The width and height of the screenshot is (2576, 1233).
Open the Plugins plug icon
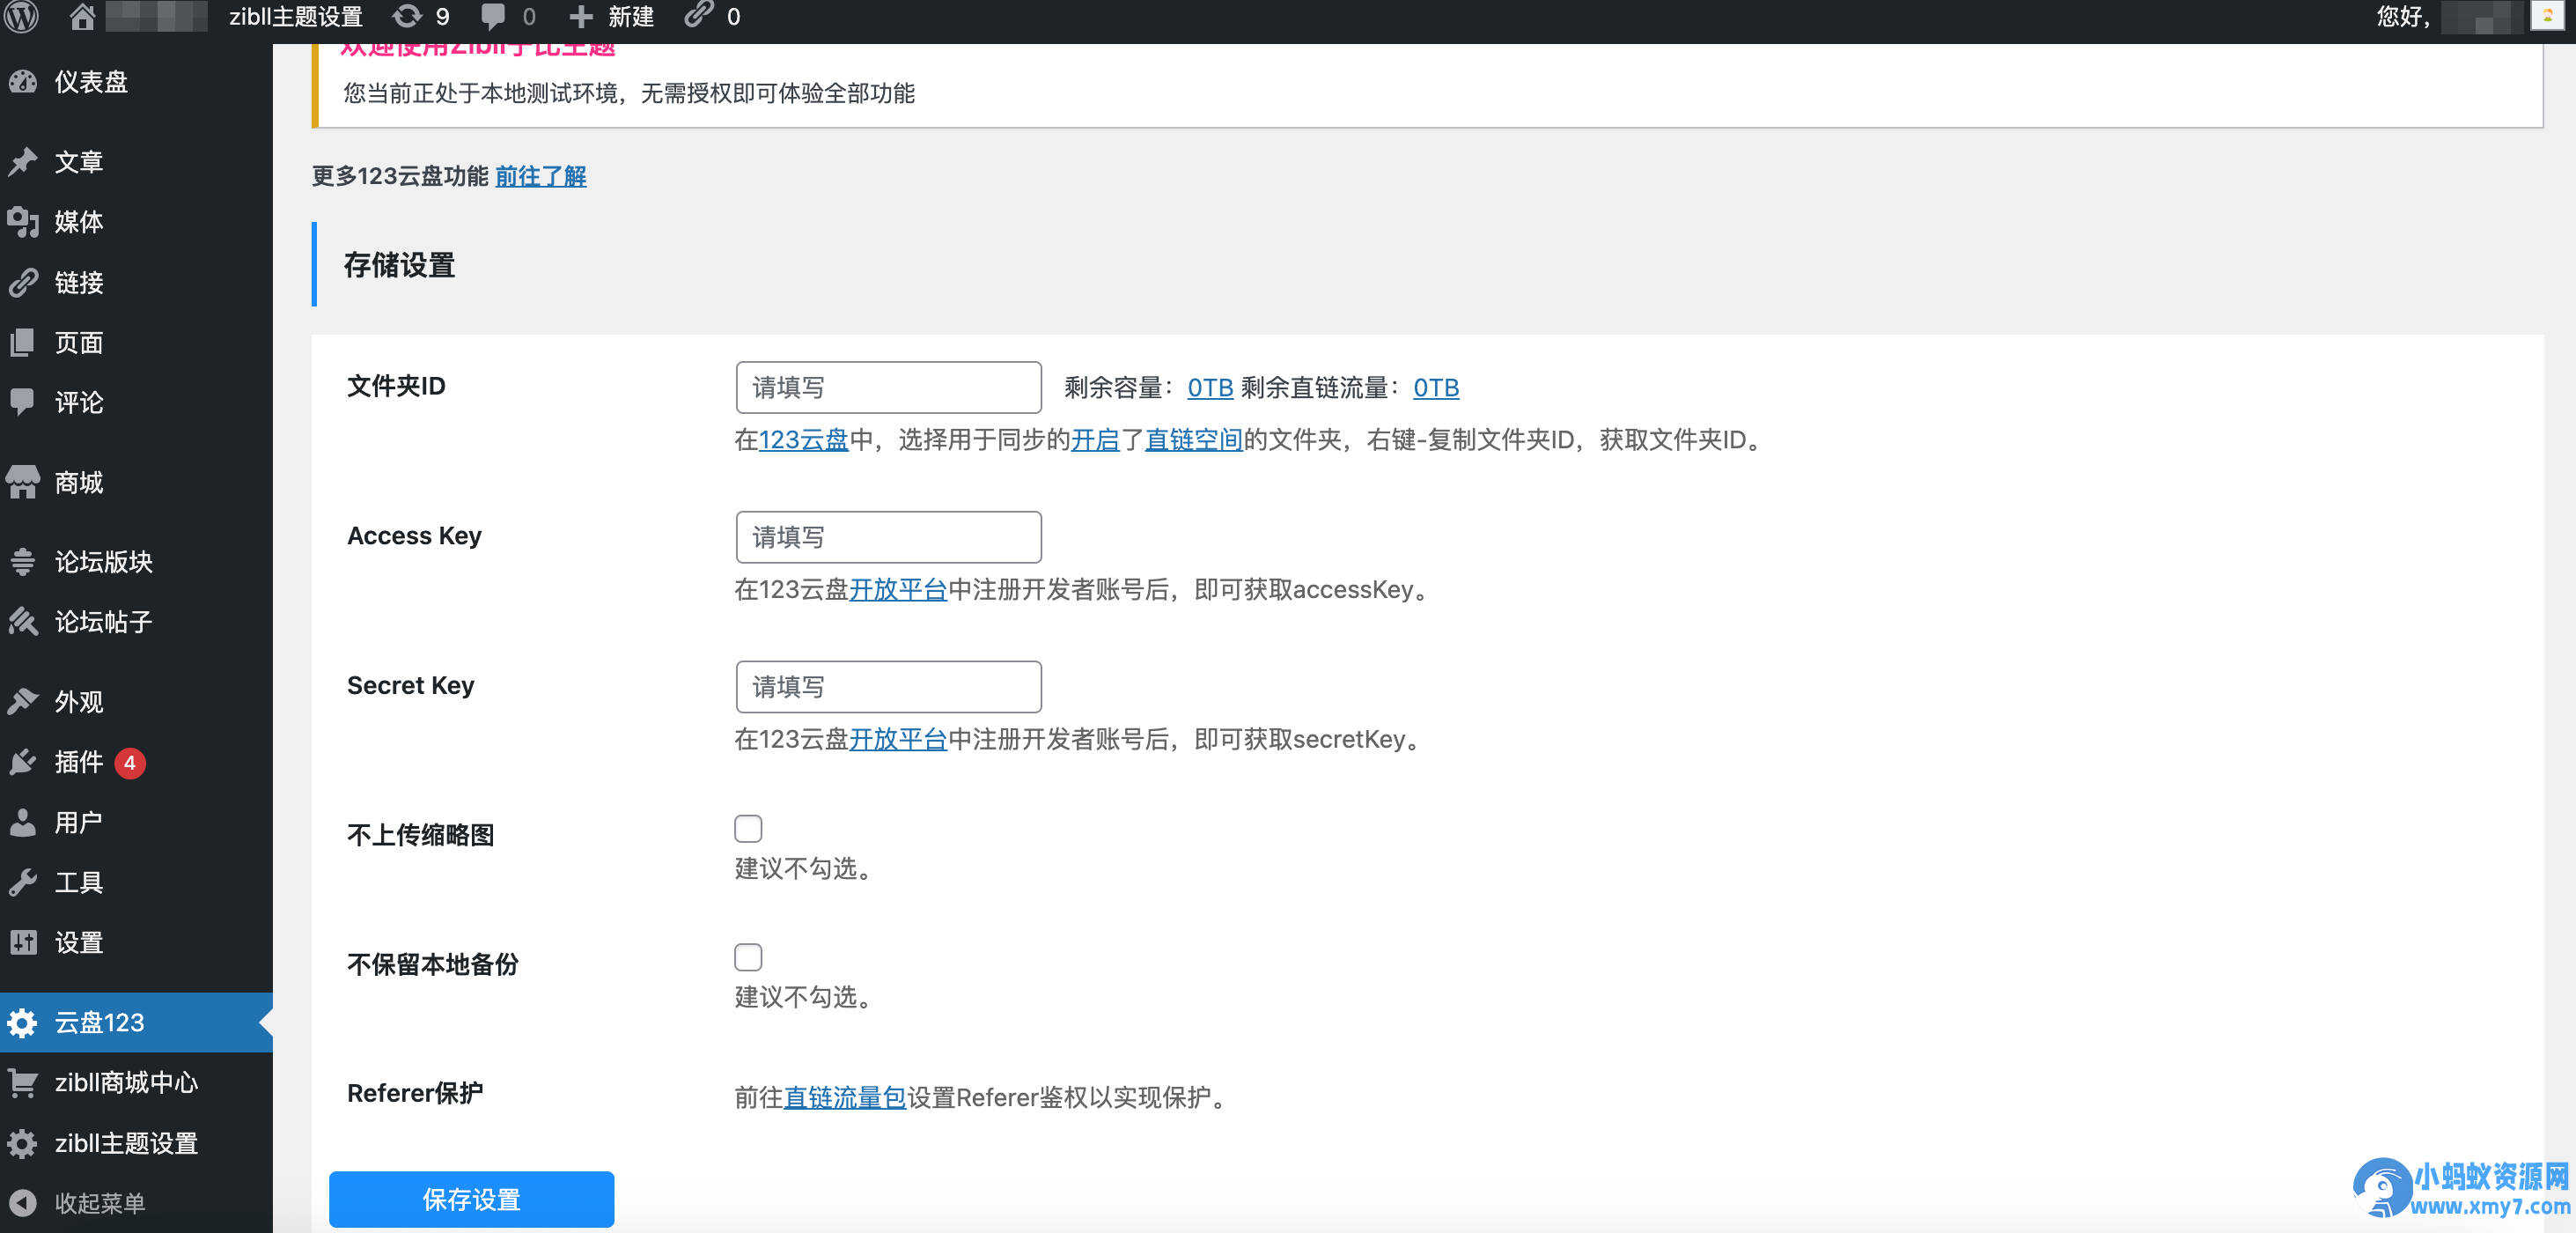click(x=23, y=762)
